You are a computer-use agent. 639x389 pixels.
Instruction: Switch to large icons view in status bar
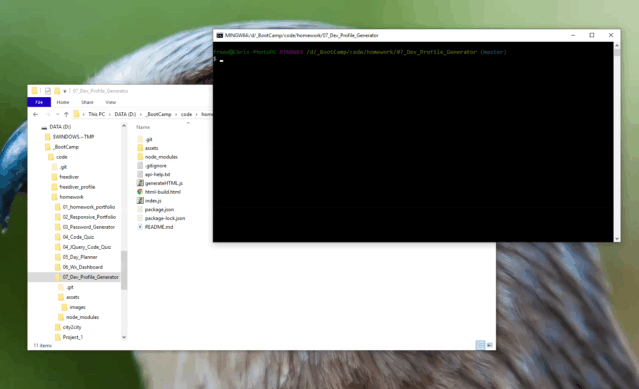pos(490,345)
